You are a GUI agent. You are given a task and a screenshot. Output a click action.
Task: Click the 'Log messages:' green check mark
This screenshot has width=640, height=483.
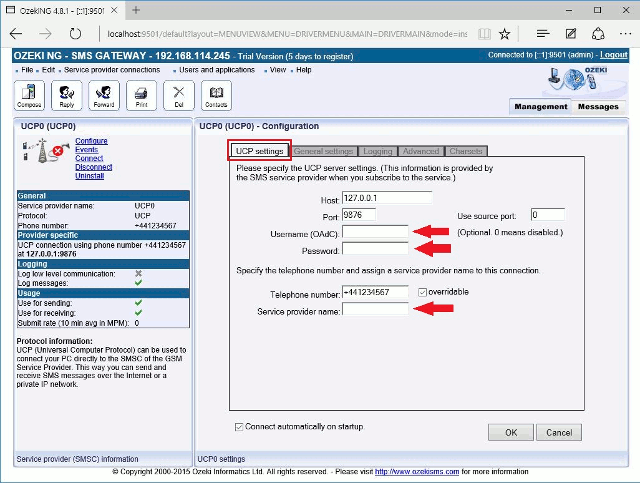[138, 283]
